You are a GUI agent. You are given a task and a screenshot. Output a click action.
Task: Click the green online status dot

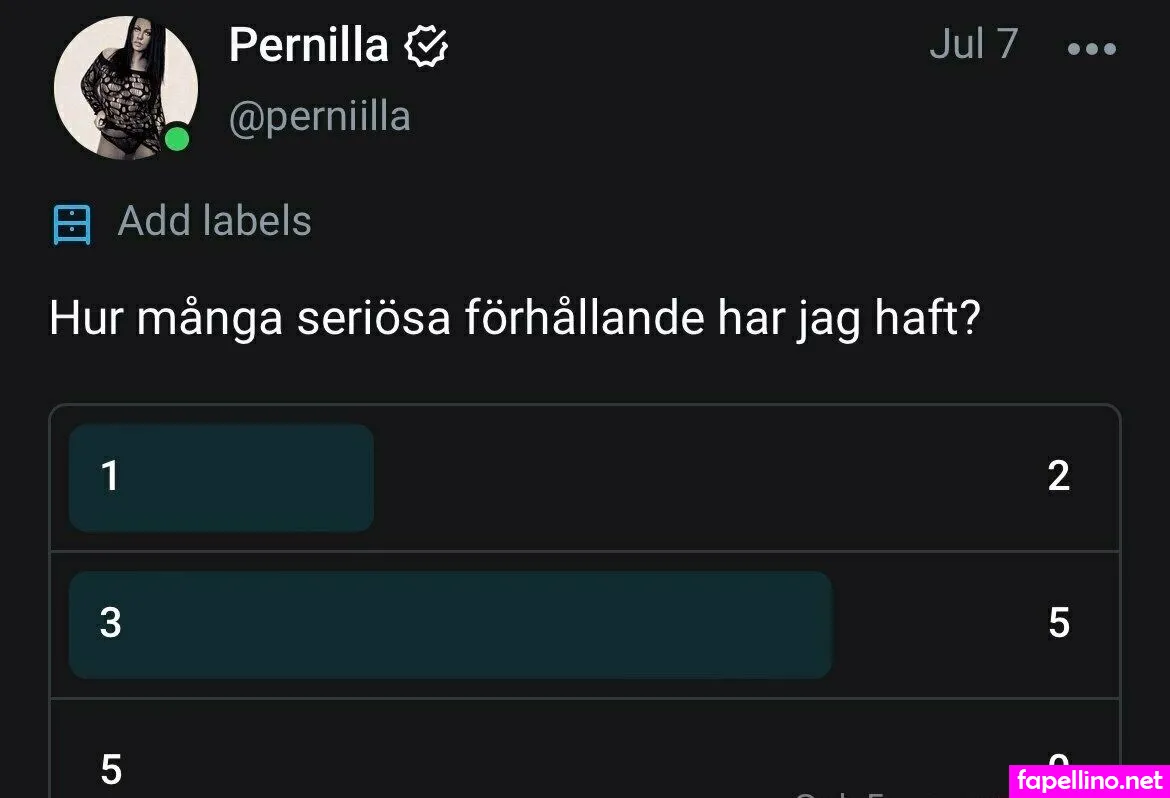pyautogui.click(x=177, y=139)
